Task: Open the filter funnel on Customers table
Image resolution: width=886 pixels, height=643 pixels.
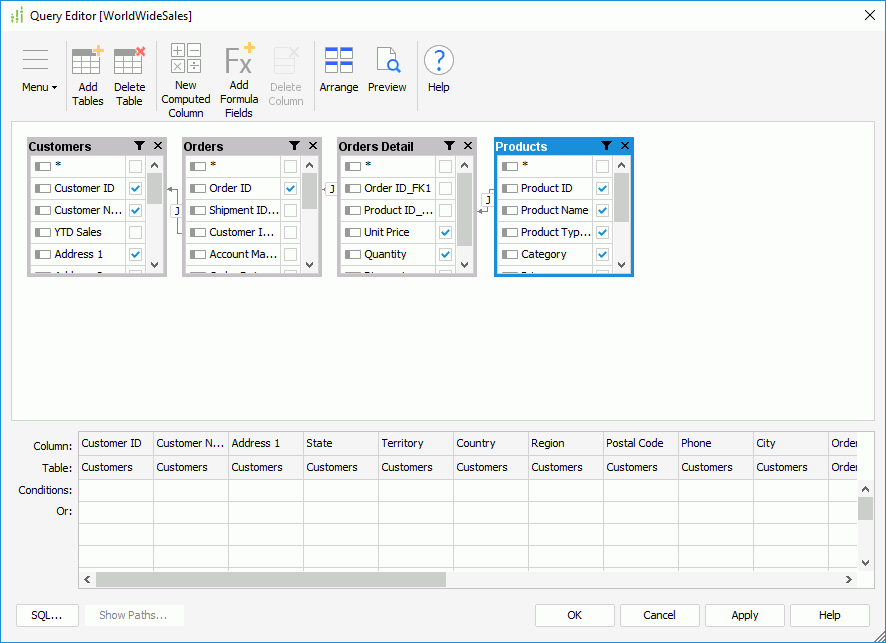Action: tap(140, 145)
